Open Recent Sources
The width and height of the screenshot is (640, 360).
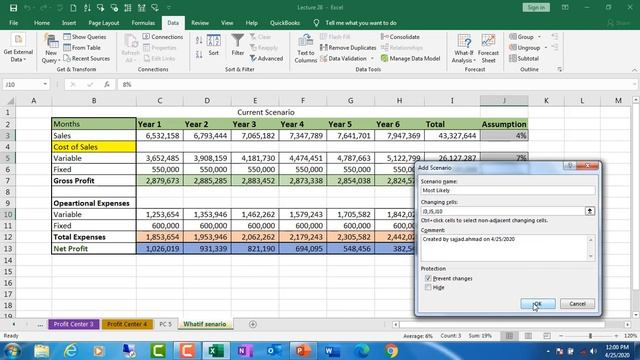87,59
